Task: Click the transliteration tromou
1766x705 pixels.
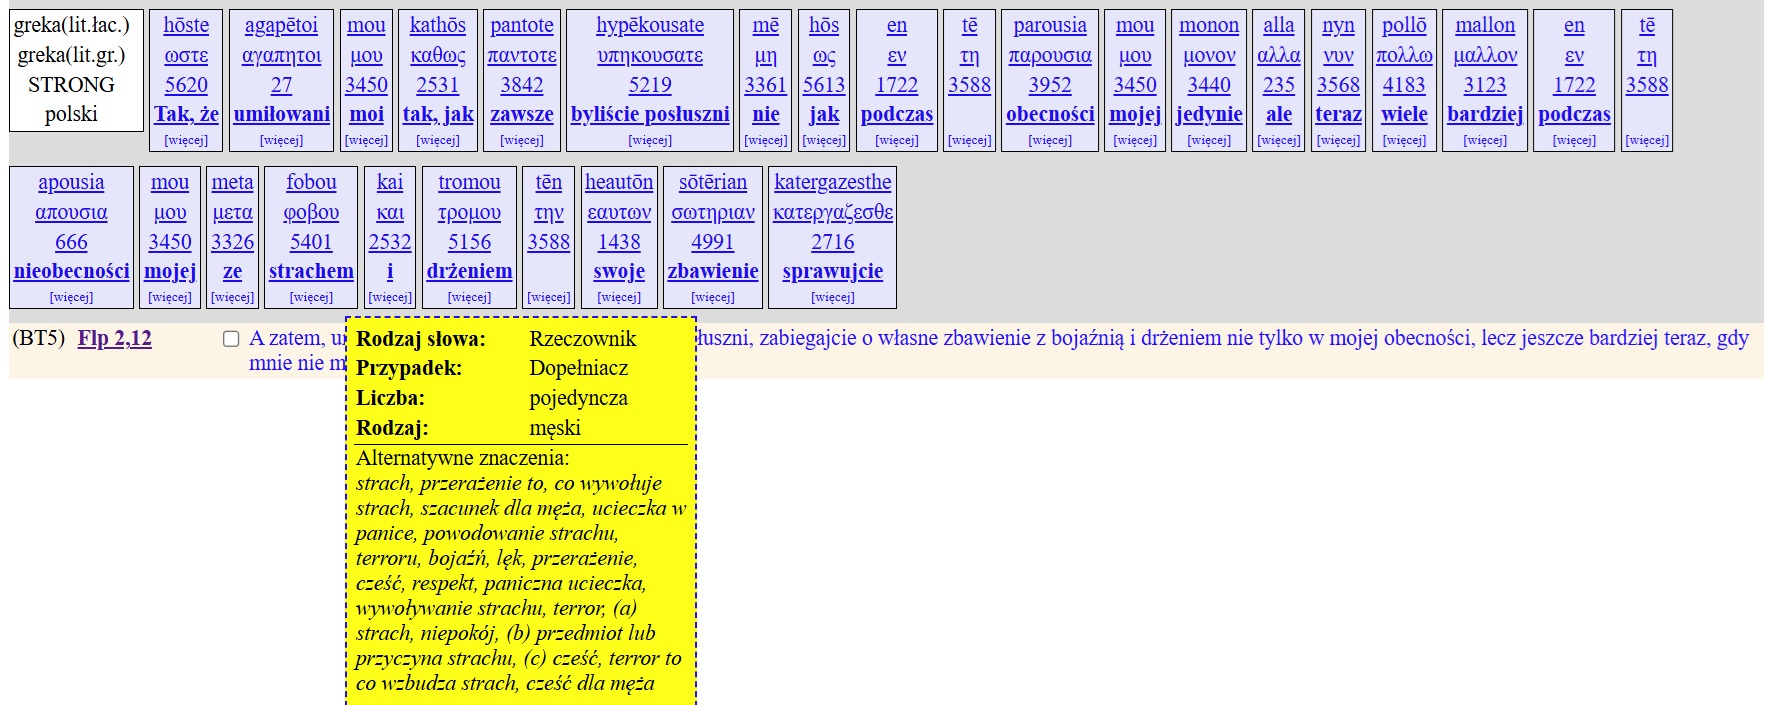Action: pos(469,182)
